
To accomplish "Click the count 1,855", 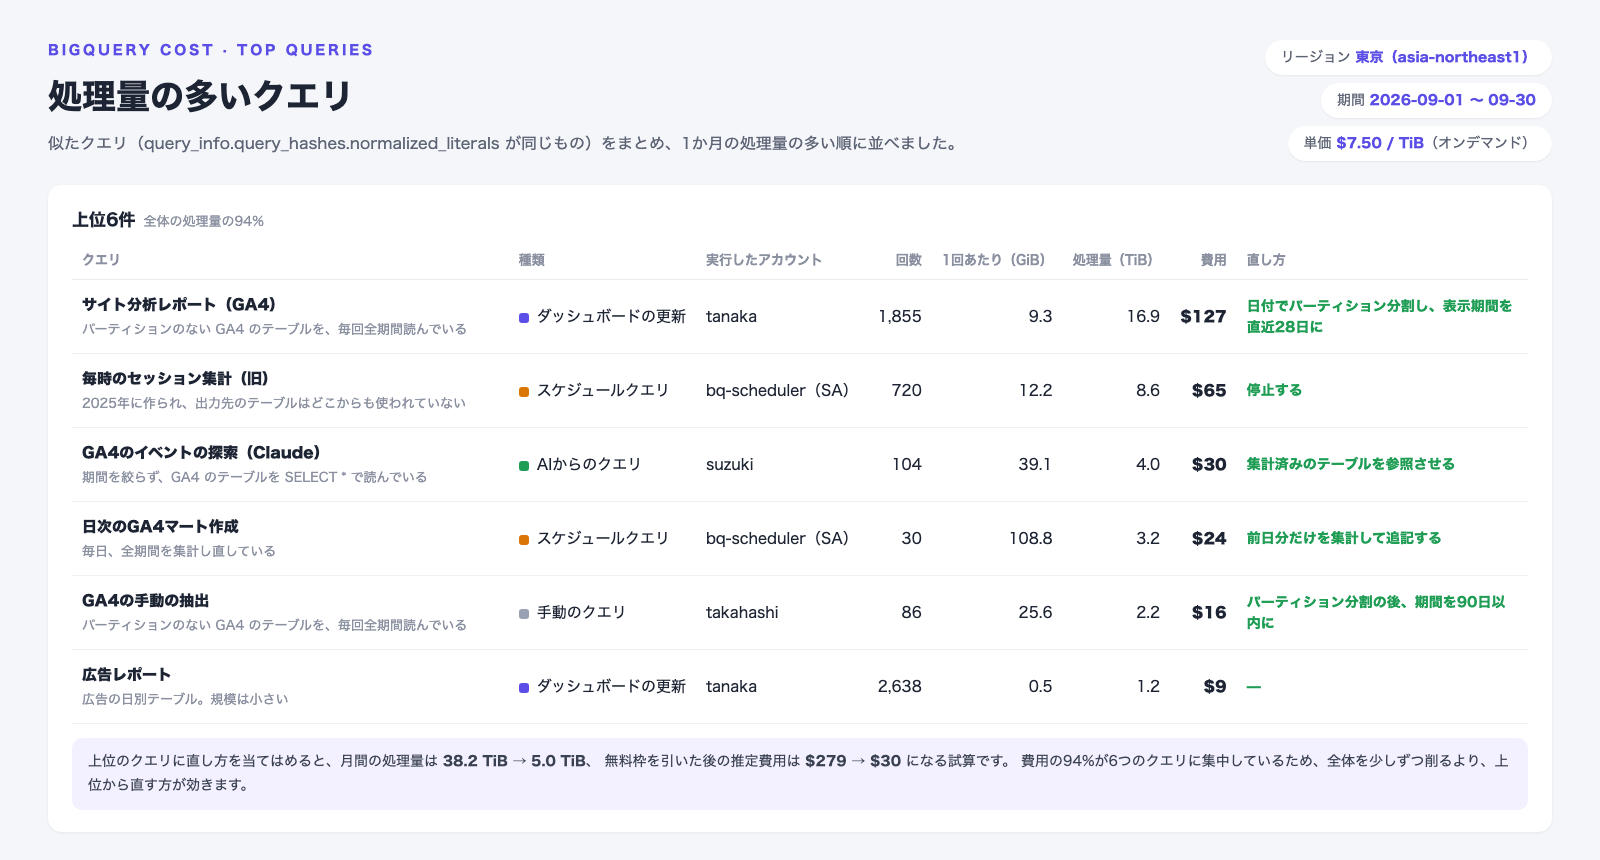I will tap(900, 316).
